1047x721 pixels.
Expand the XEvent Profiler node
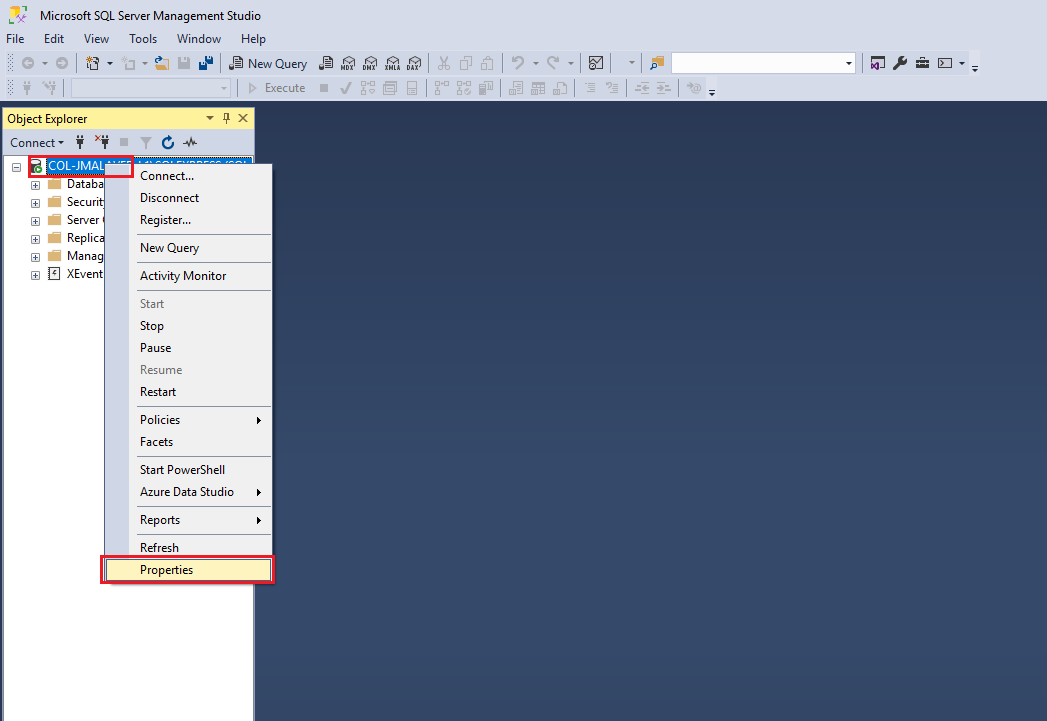[x=35, y=275]
